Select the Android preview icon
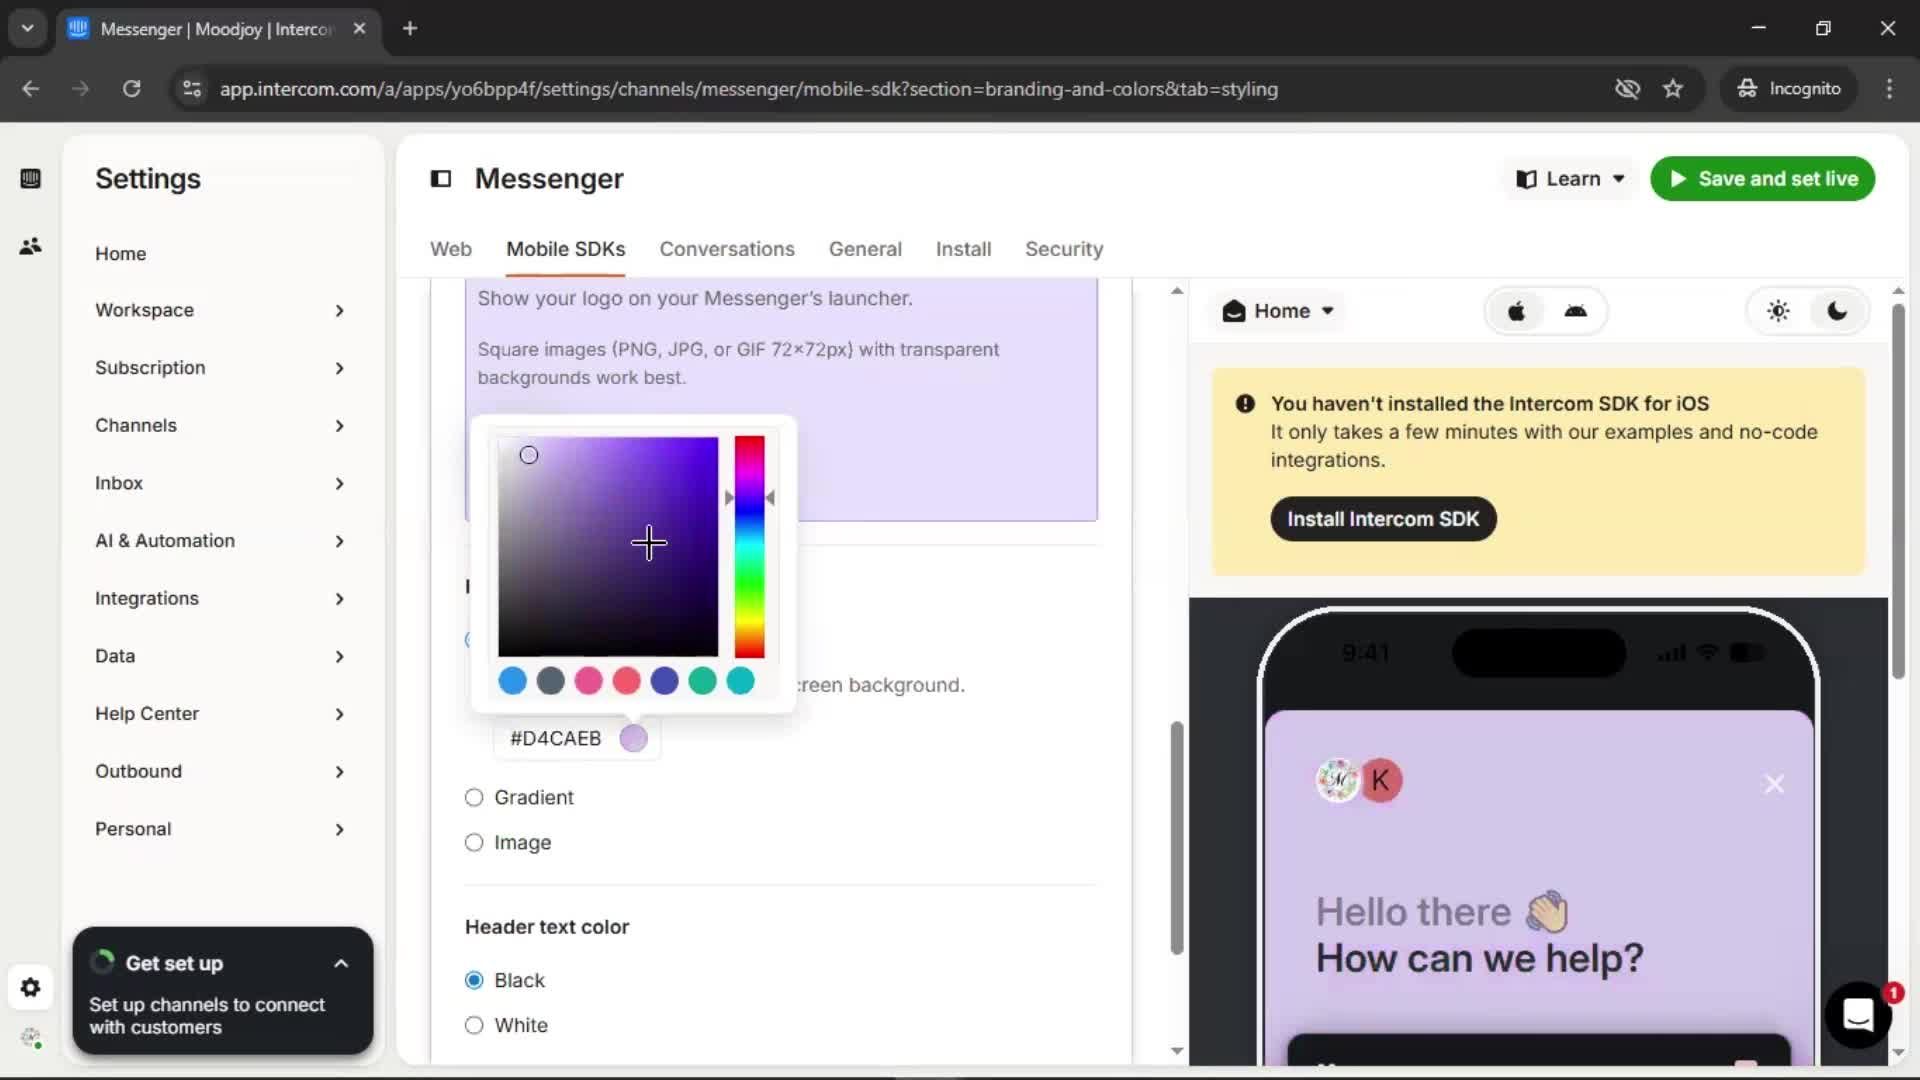Viewport: 1920px width, 1080px height. 1575,311
